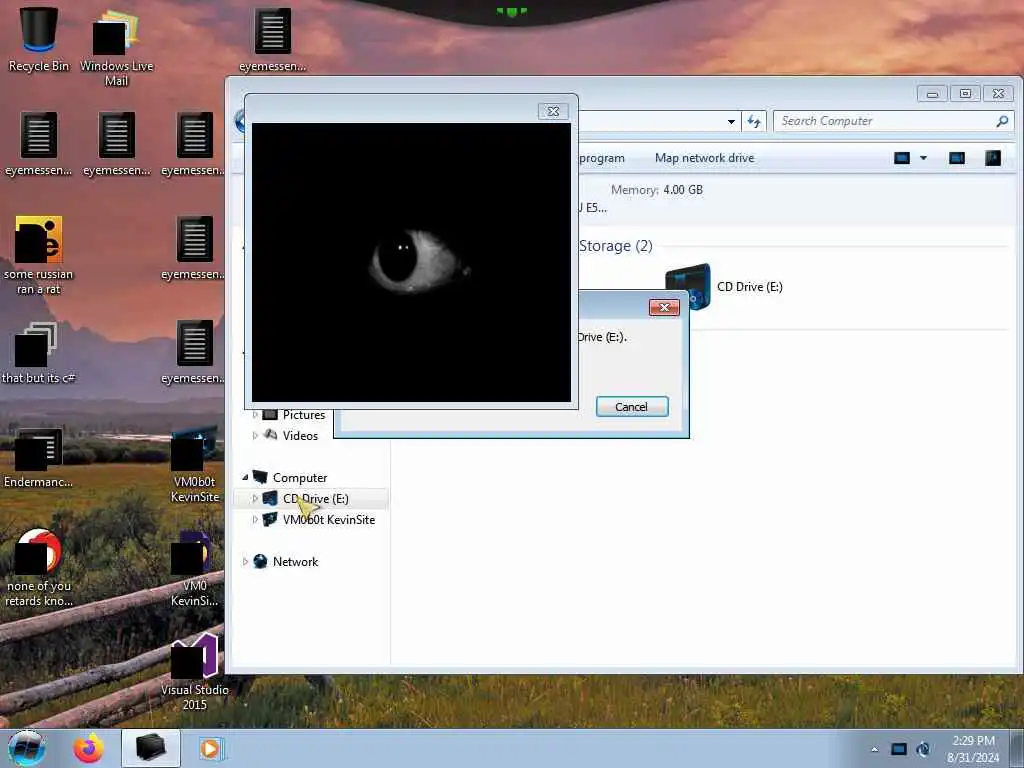1024x768 pixels.
Task: Select the Endermanc... desktop icon
Action: 39,458
